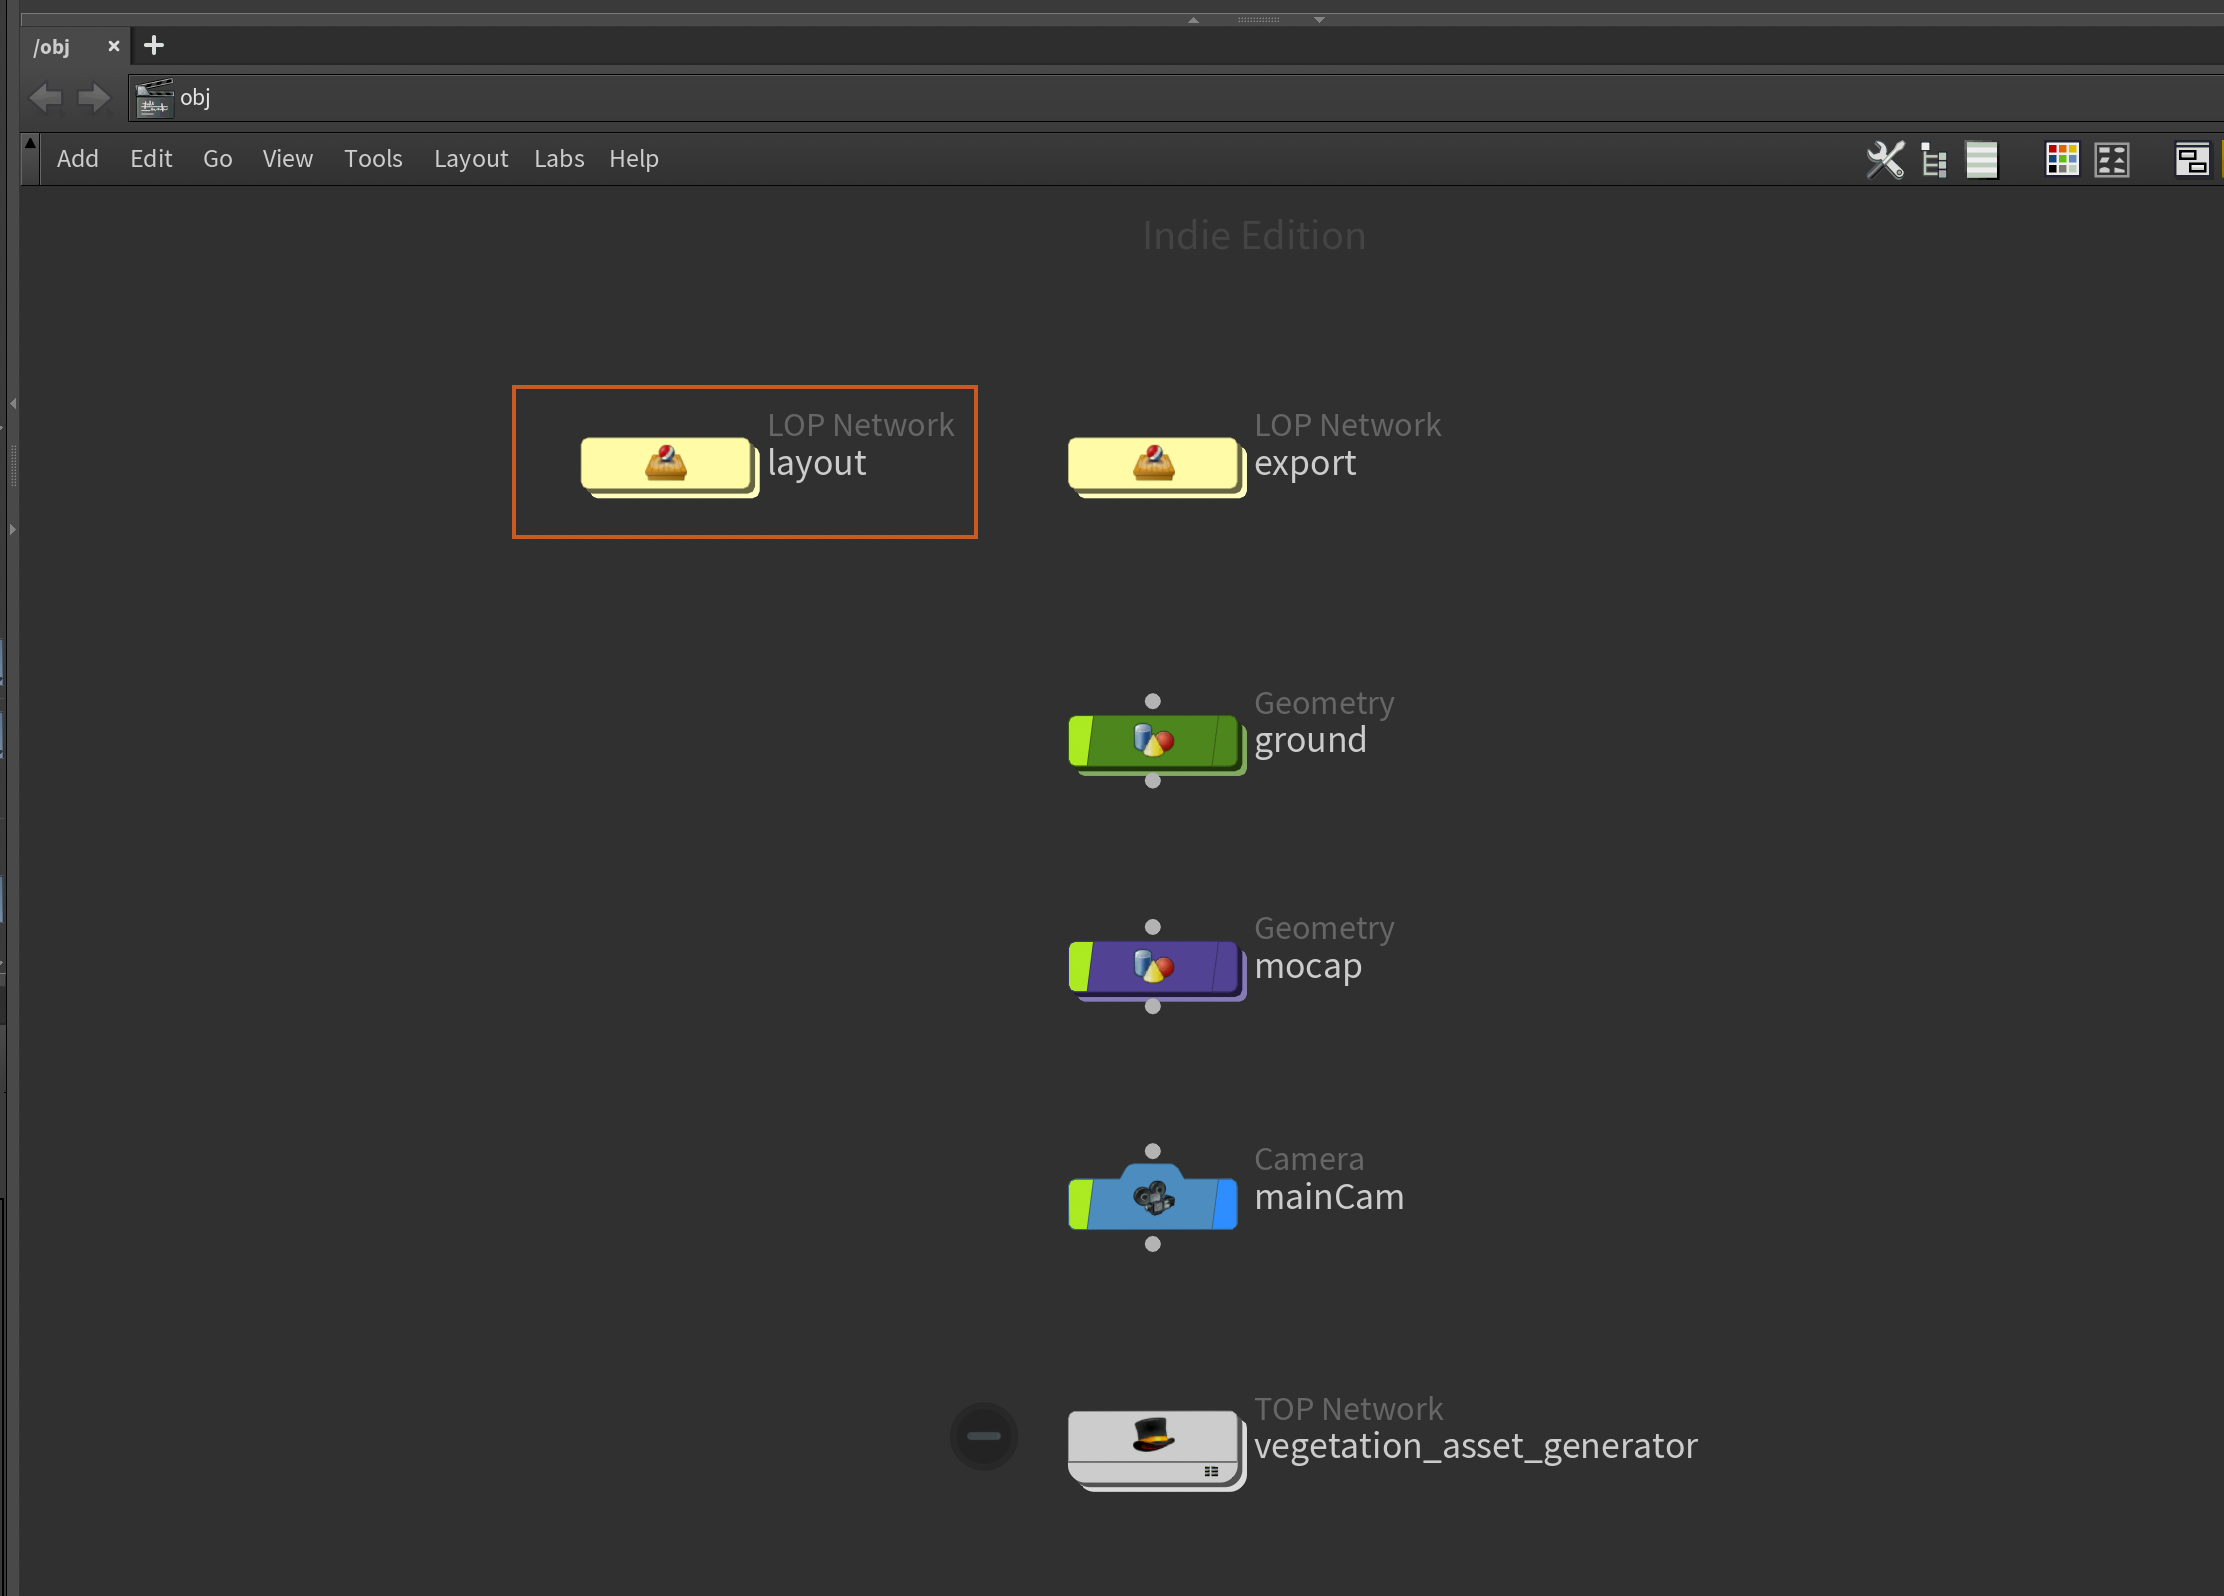The width and height of the screenshot is (2224, 1596).
Task: Close the /obj tab
Action: click(x=114, y=46)
